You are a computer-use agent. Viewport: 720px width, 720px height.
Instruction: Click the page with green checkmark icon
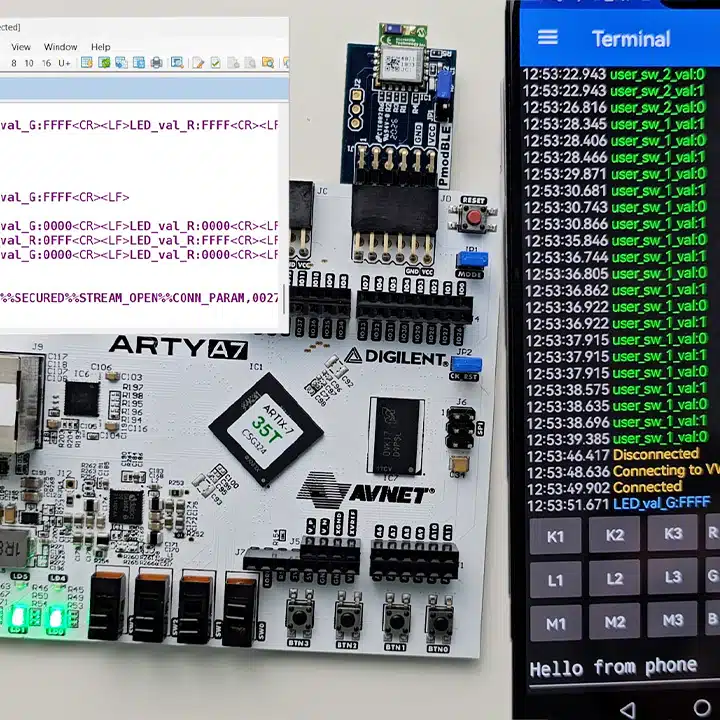(215, 63)
